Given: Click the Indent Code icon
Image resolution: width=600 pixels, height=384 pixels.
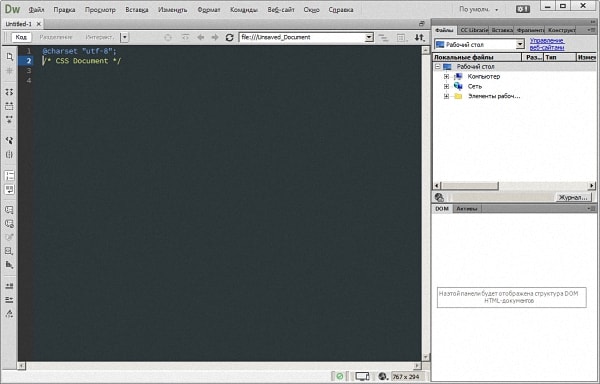Looking at the screenshot, I should [9, 286].
